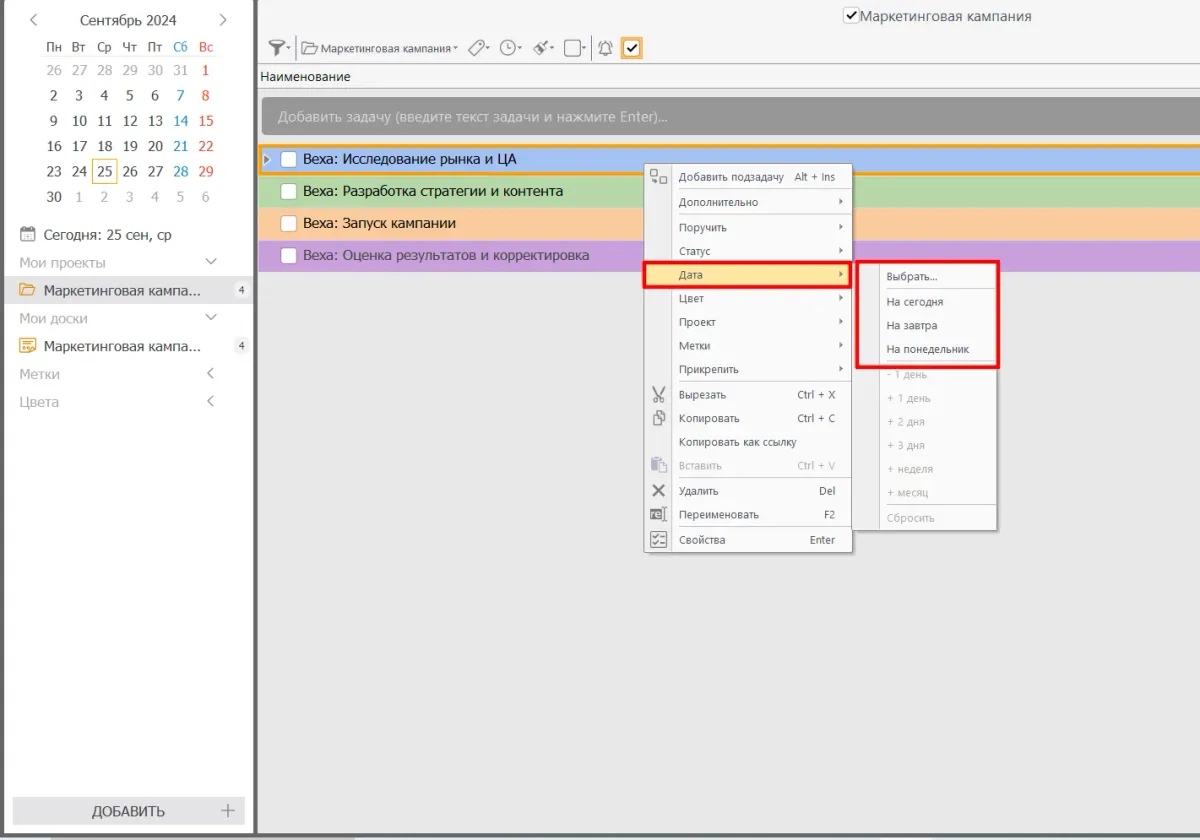This screenshot has height=840, width=1200.
Task: Toggle the orange-highlighted checkmark button in toolbar
Action: 632,48
